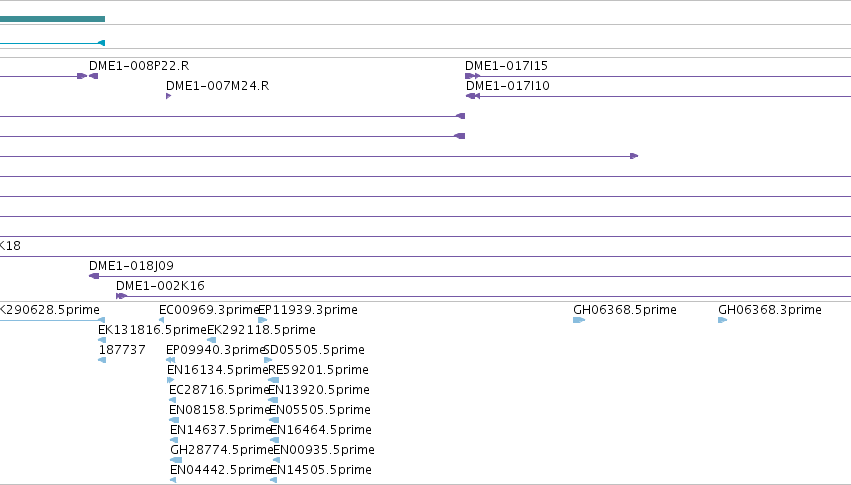Click the DME1-018J09 label
This screenshot has height=485, width=851.
pos(131,266)
